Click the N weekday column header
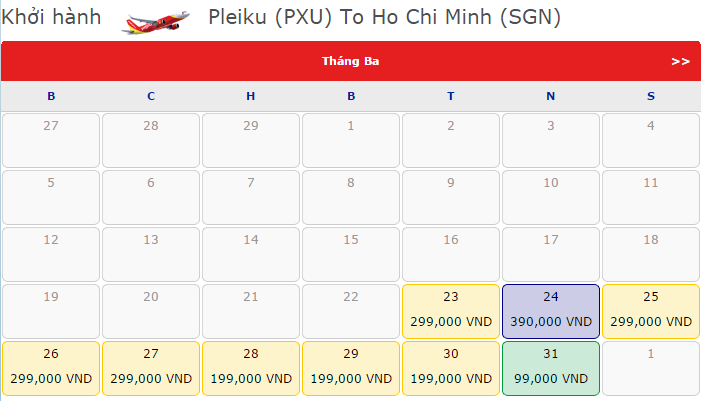The height and width of the screenshot is (401, 703). click(550, 96)
